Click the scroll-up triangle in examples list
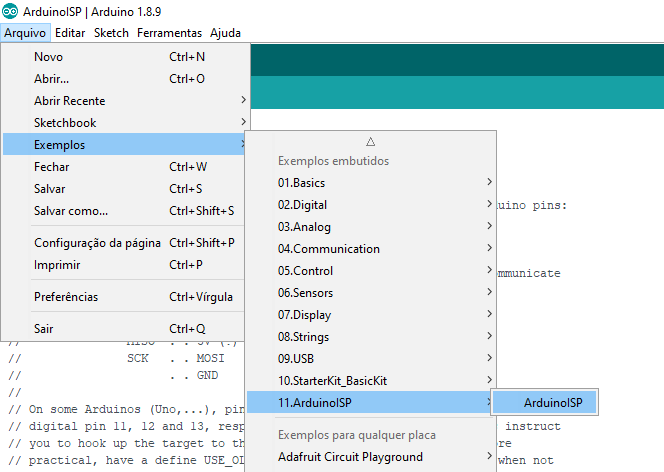 [x=371, y=142]
